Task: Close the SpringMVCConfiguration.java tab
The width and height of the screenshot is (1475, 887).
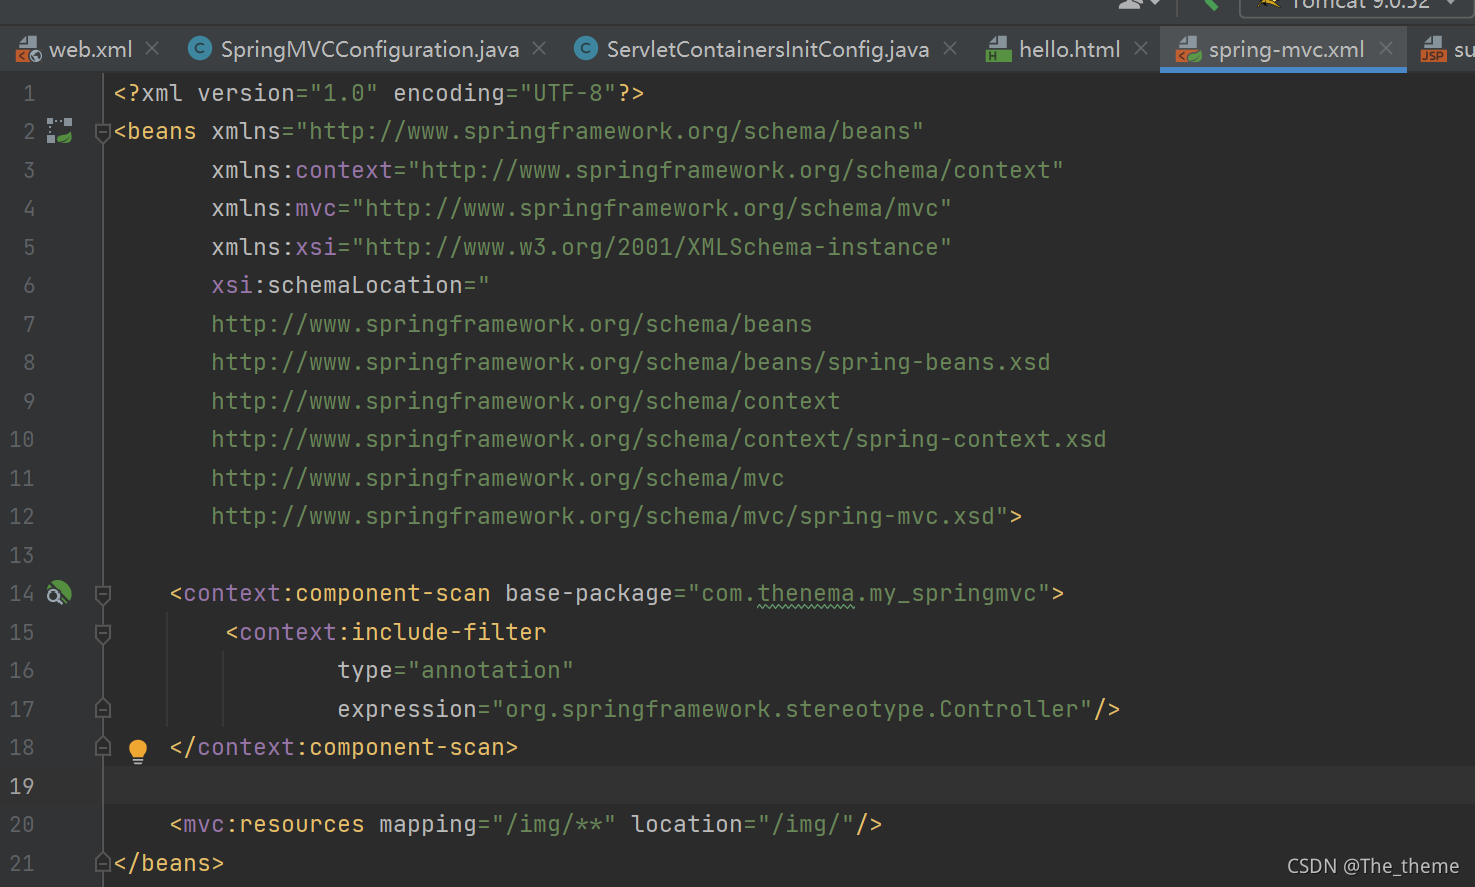Action: pos(539,48)
